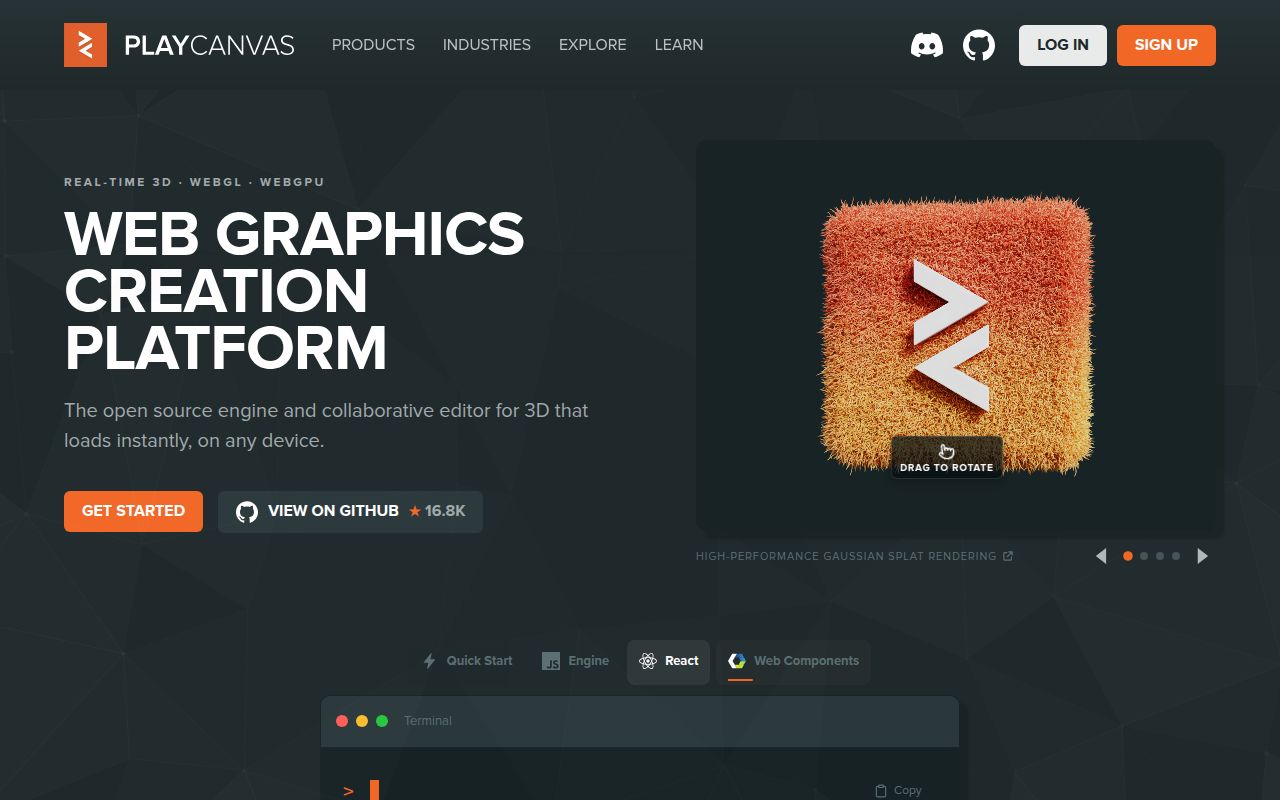
Task: Open the Industries menu
Action: coord(487,45)
